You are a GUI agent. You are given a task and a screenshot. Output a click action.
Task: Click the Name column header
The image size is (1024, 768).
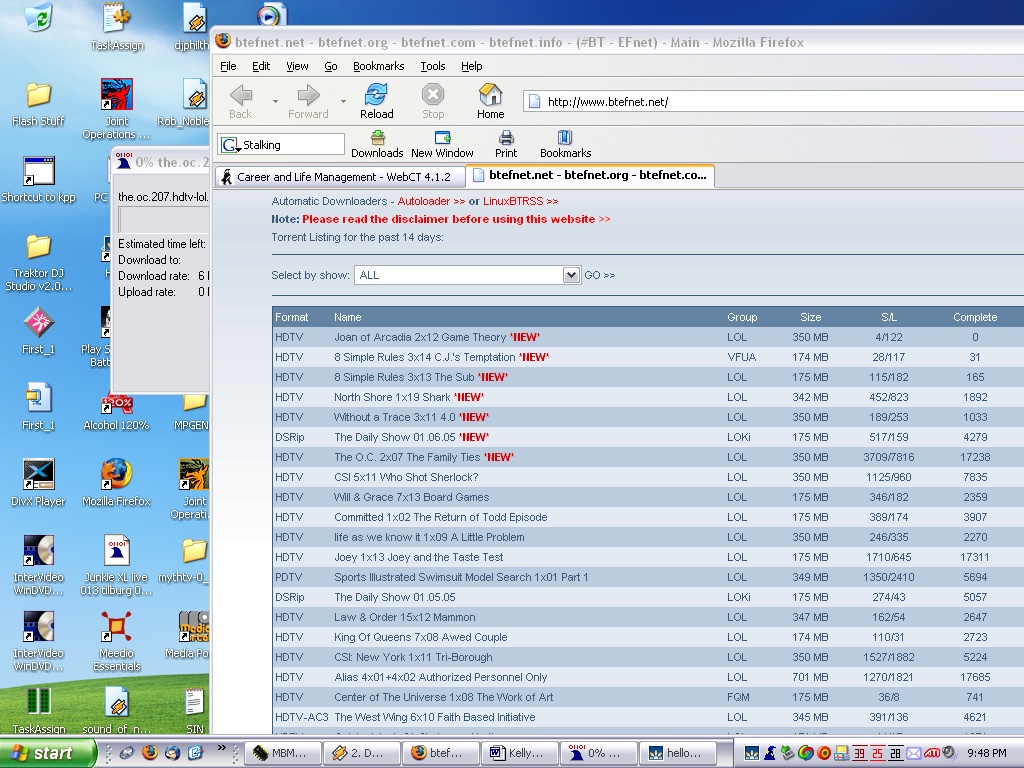[x=347, y=317]
